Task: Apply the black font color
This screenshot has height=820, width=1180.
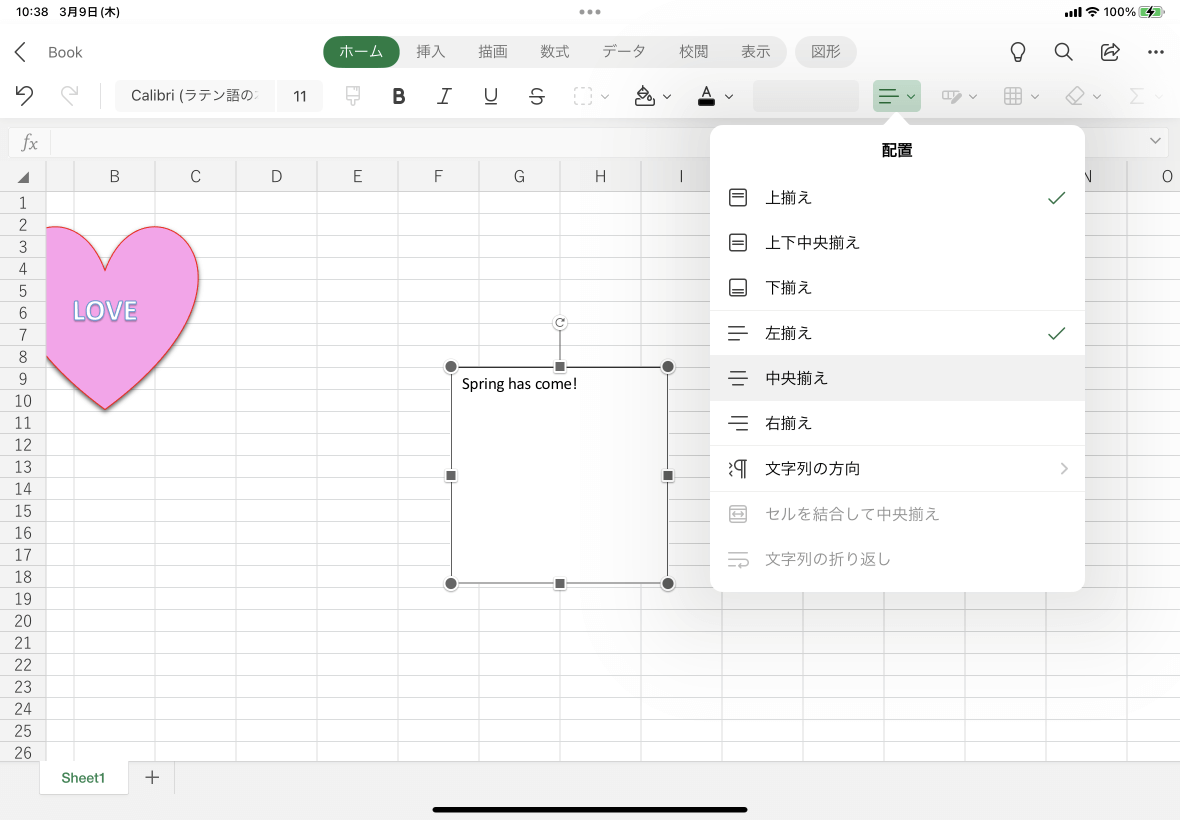Action: click(706, 96)
